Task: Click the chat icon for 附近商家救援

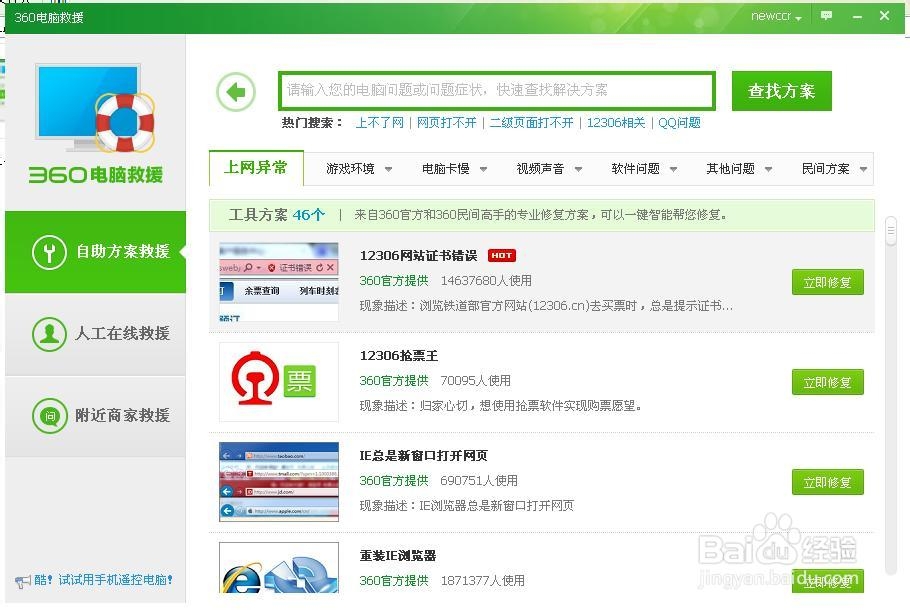Action: [49, 416]
